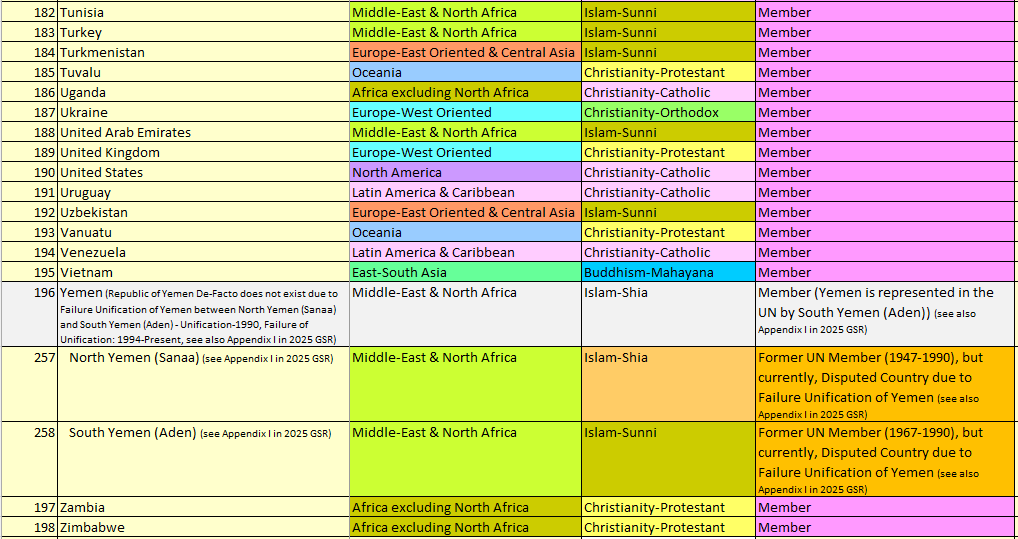Click Tunisia's Islam-Sunni cell
This screenshot has height=539, width=1018.
tap(669, 12)
